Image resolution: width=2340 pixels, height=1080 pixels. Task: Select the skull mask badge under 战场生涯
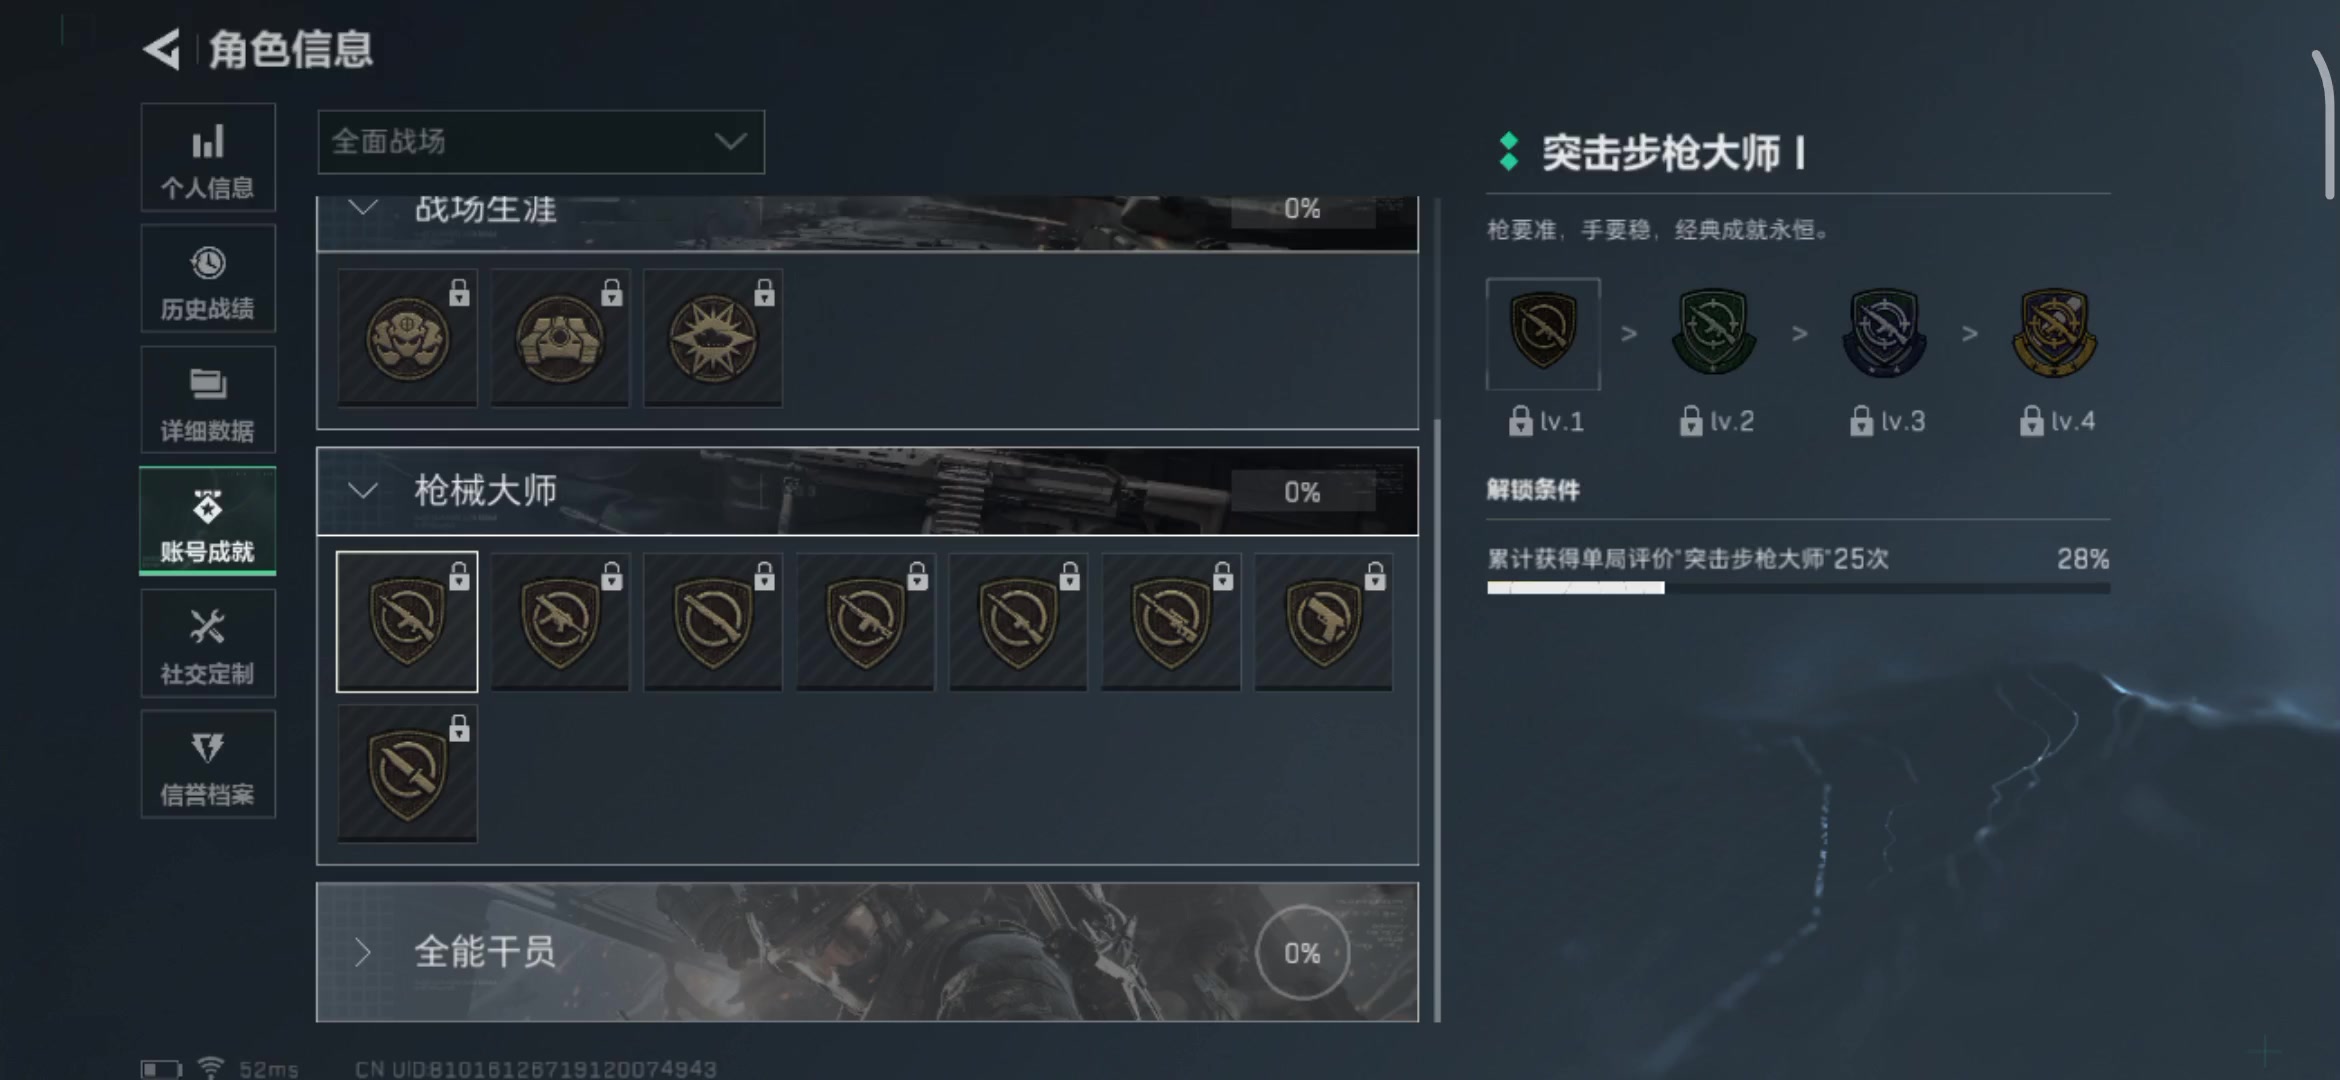[x=407, y=338]
